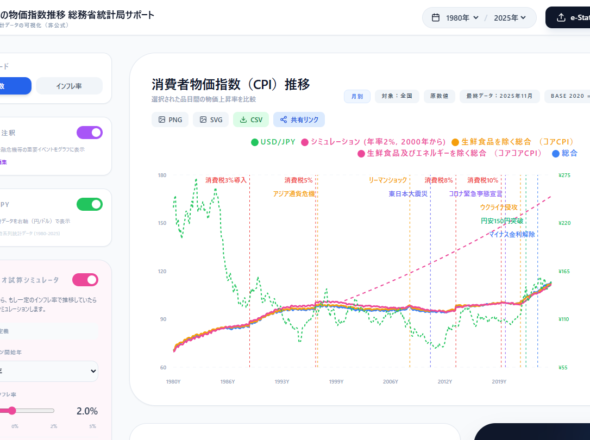Download the chart data as CSV
Viewport: 590px width, 440px height.
(x=251, y=120)
